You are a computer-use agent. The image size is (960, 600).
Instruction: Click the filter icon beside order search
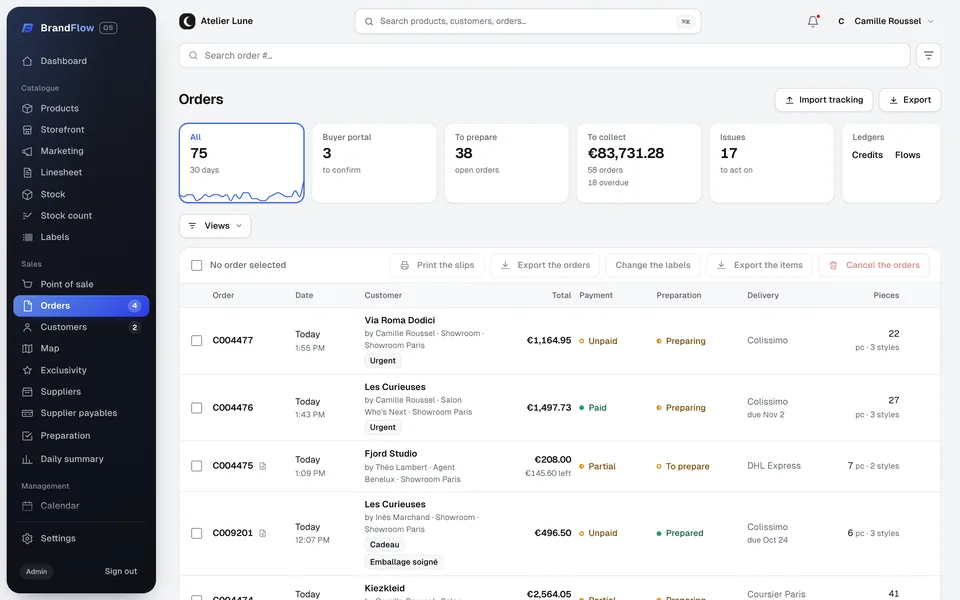coord(928,56)
